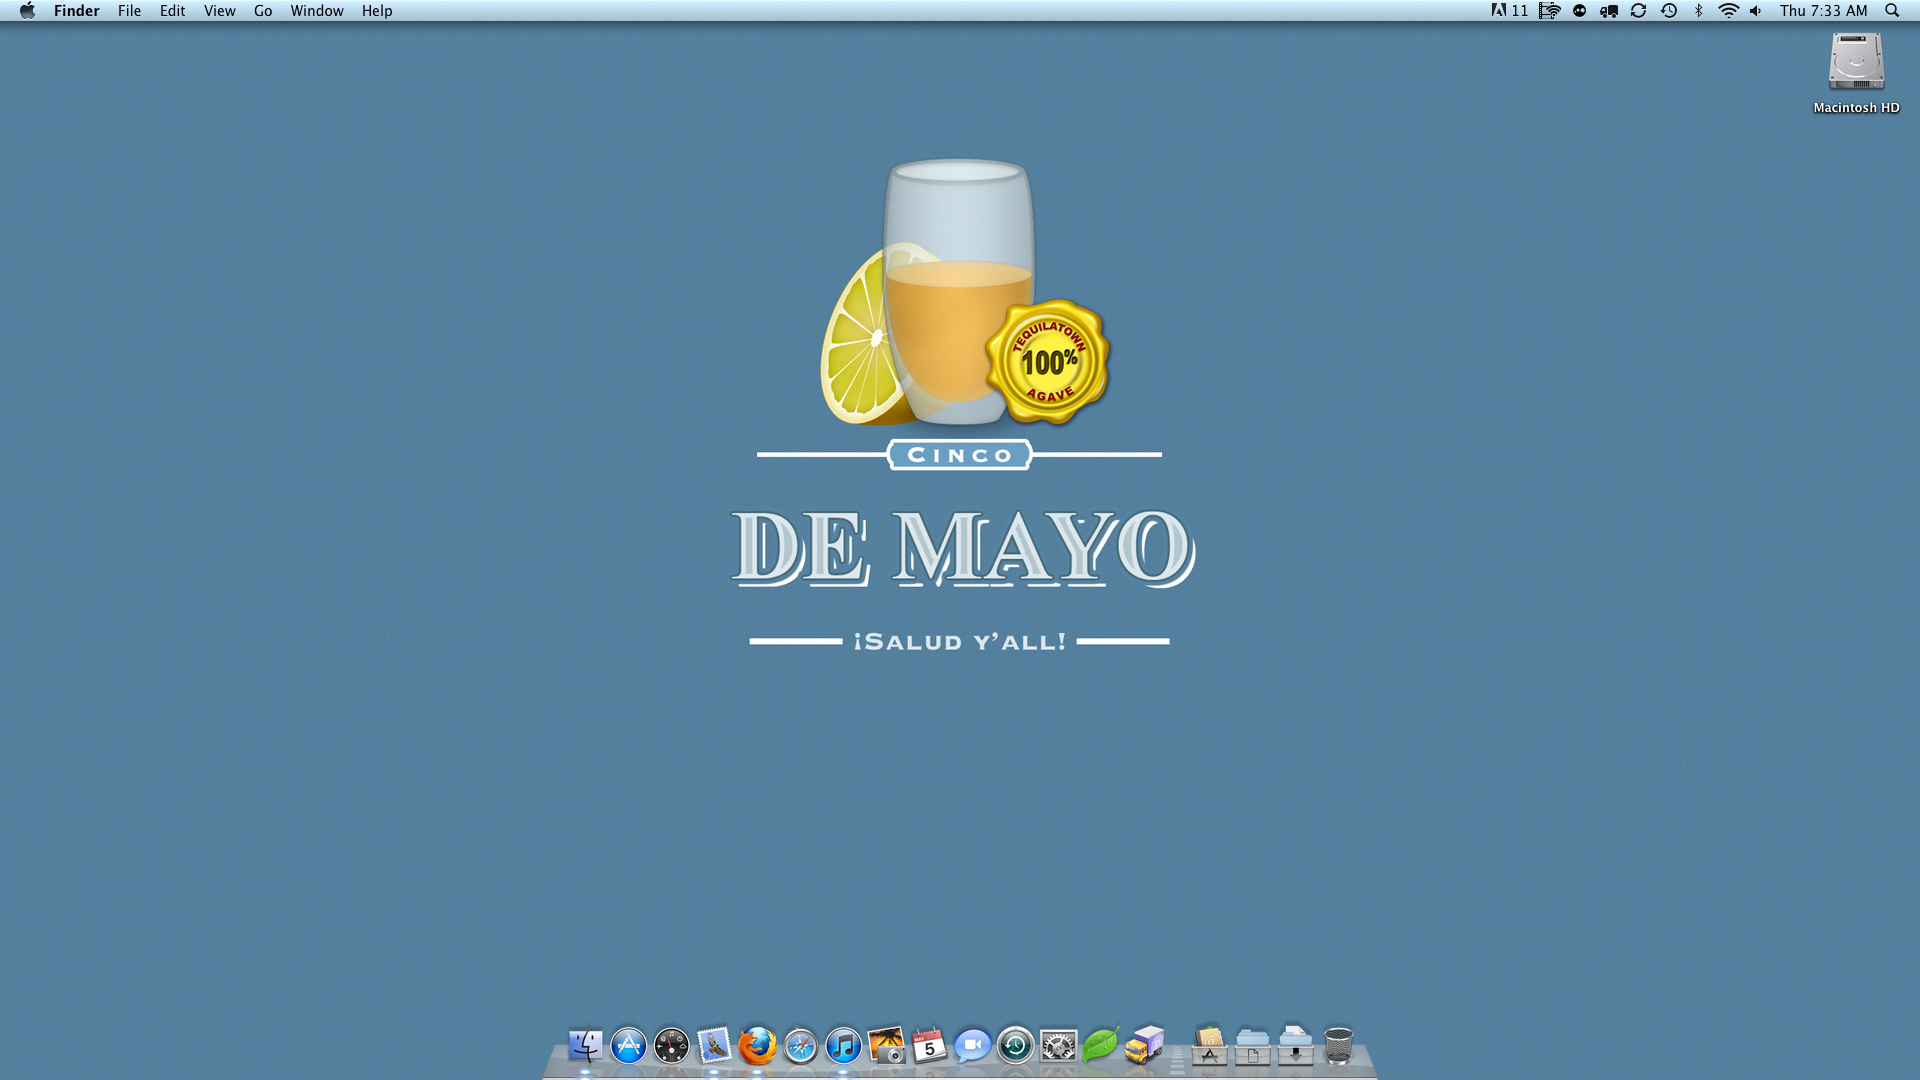Screen dimensions: 1920x1080
Task: Open the Go menu
Action: tap(263, 11)
